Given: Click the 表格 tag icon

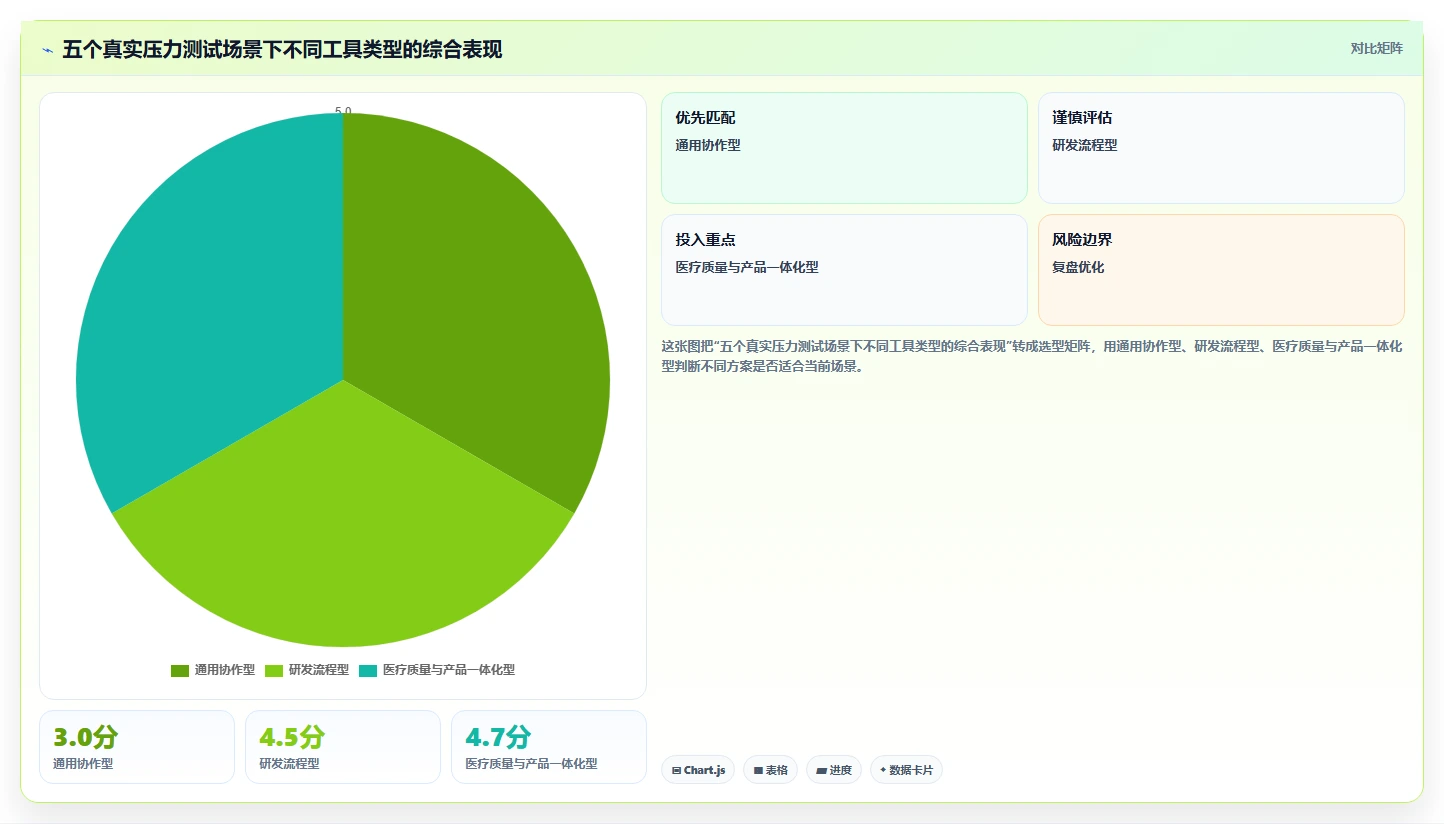Looking at the screenshot, I should click(758, 770).
